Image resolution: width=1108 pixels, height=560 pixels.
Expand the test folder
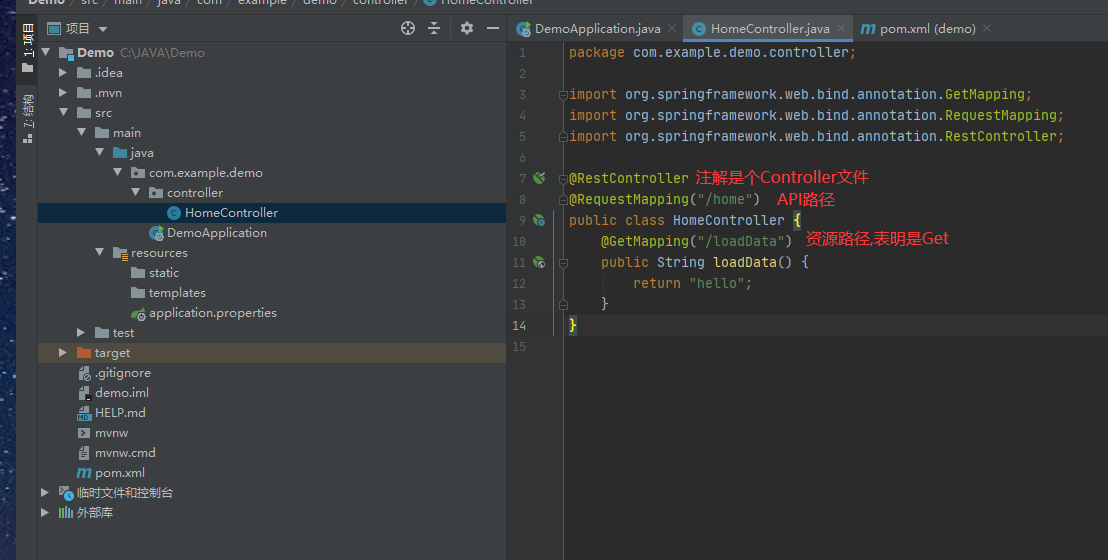[81, 332]
